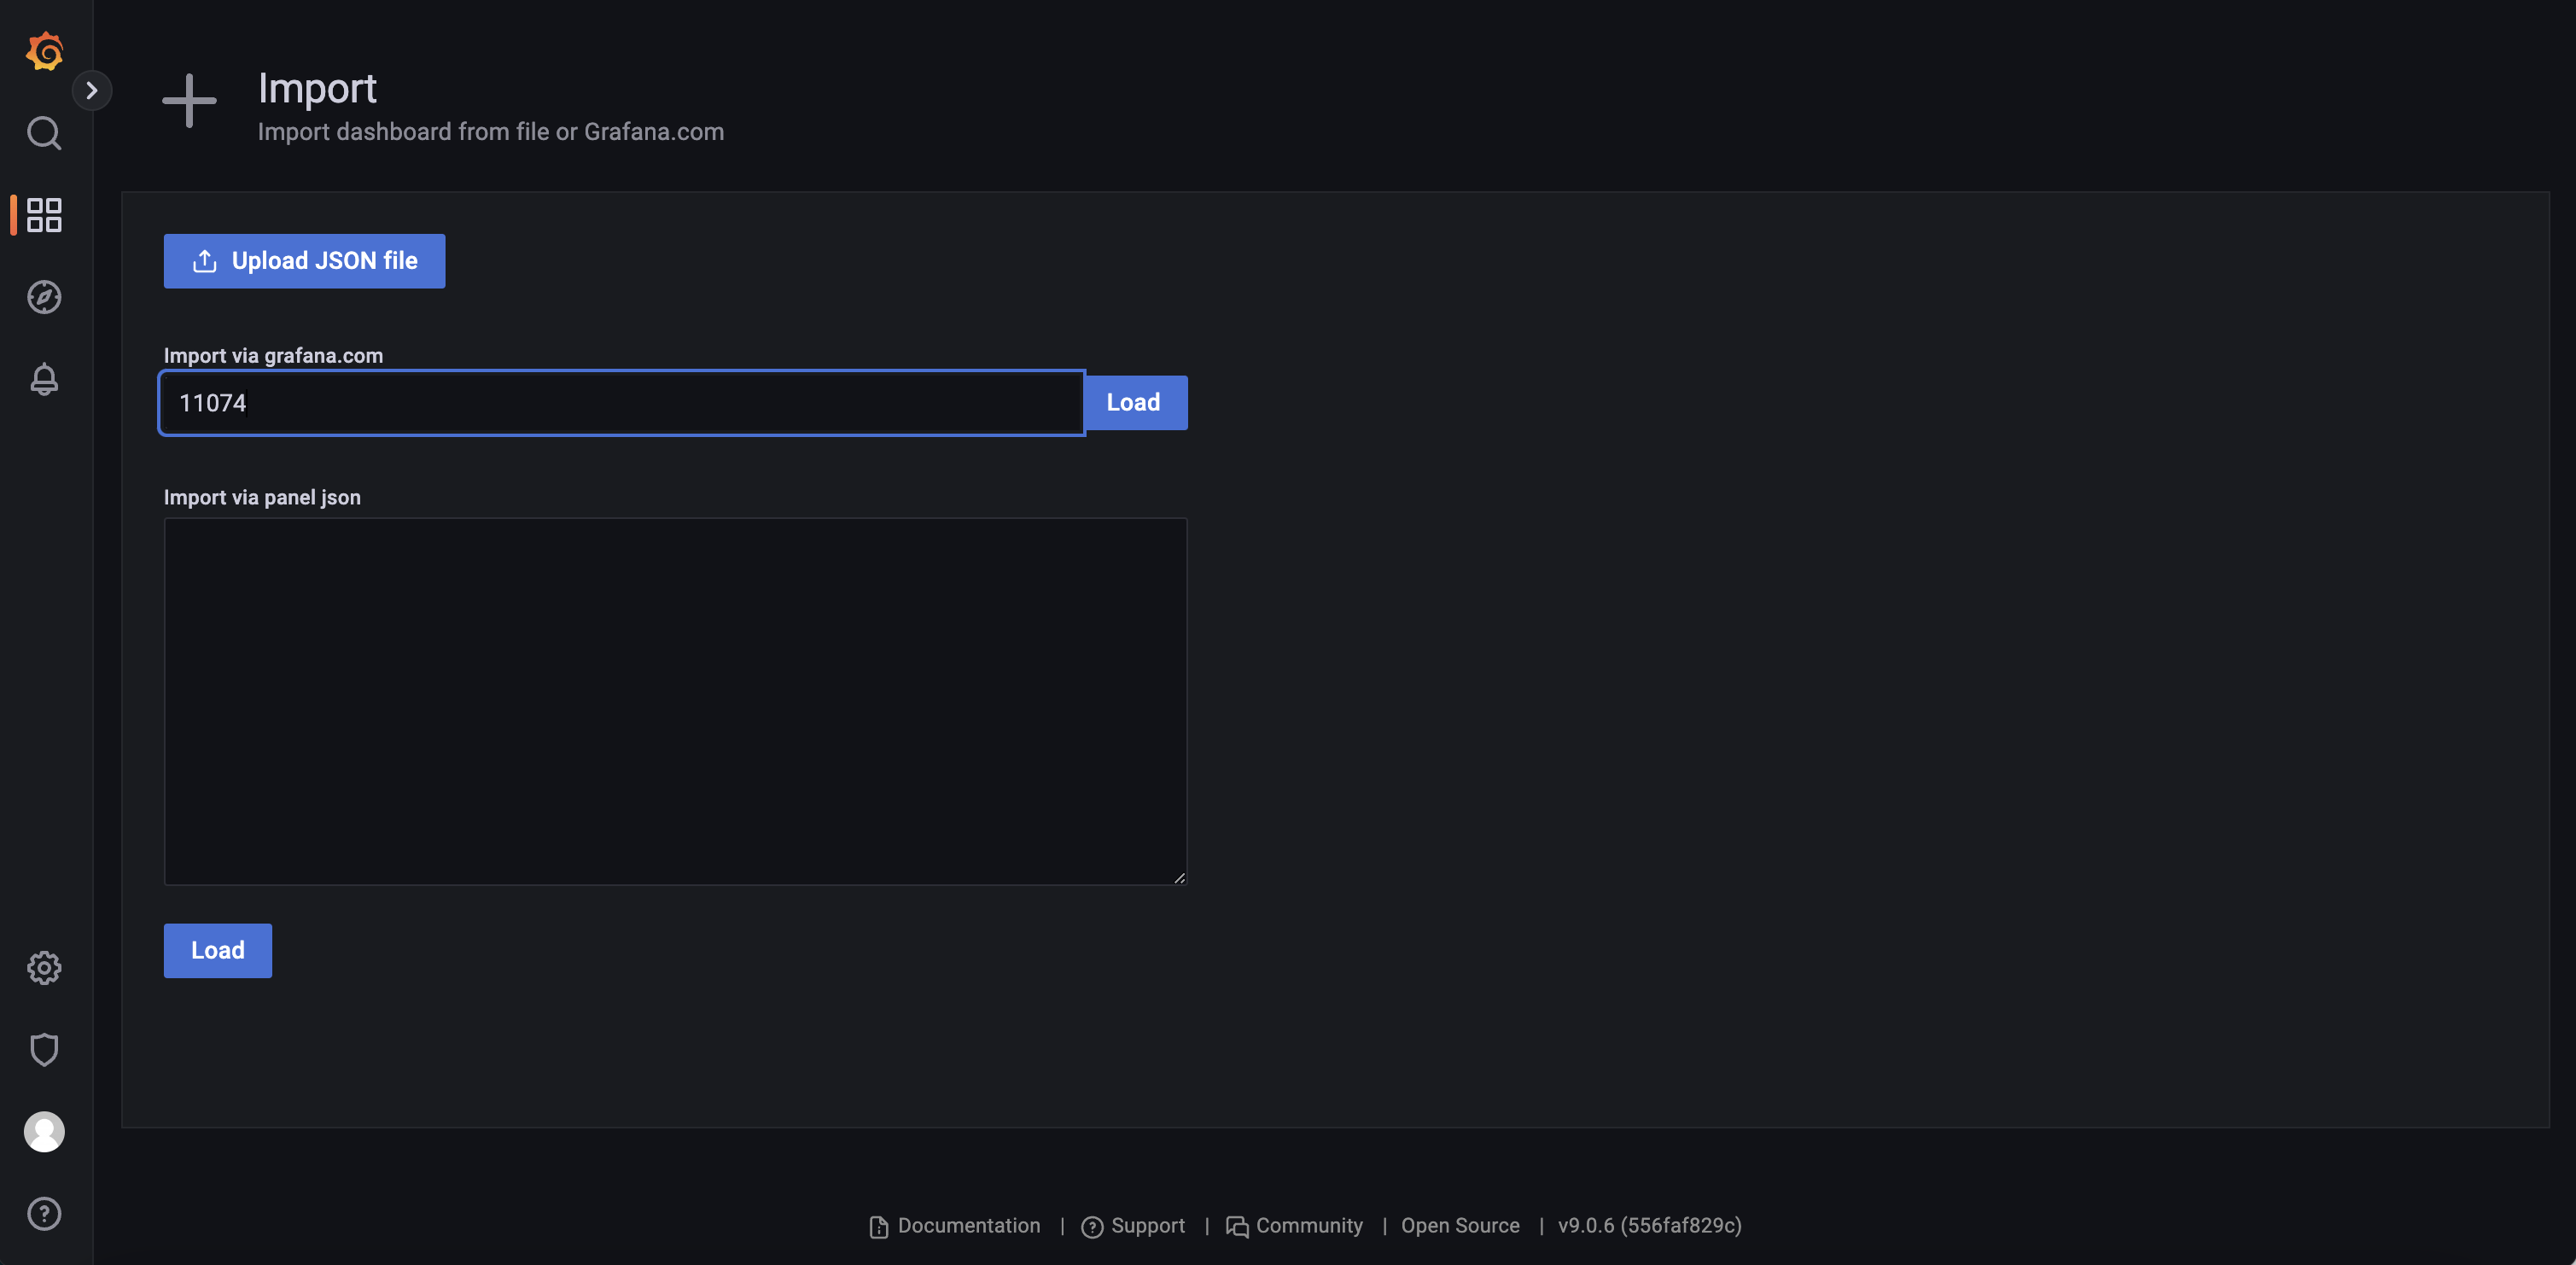Load the grafana.com dashboard ID 11074
This screenshot has height=1265, width=2576.
[x=1135, y=403]
